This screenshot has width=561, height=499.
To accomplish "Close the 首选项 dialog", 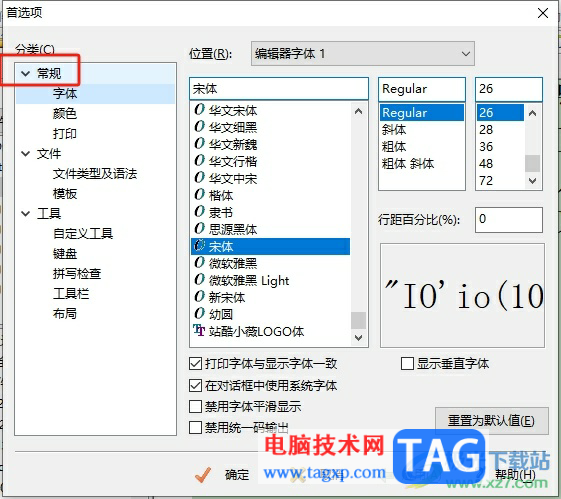I will [543, 13].
